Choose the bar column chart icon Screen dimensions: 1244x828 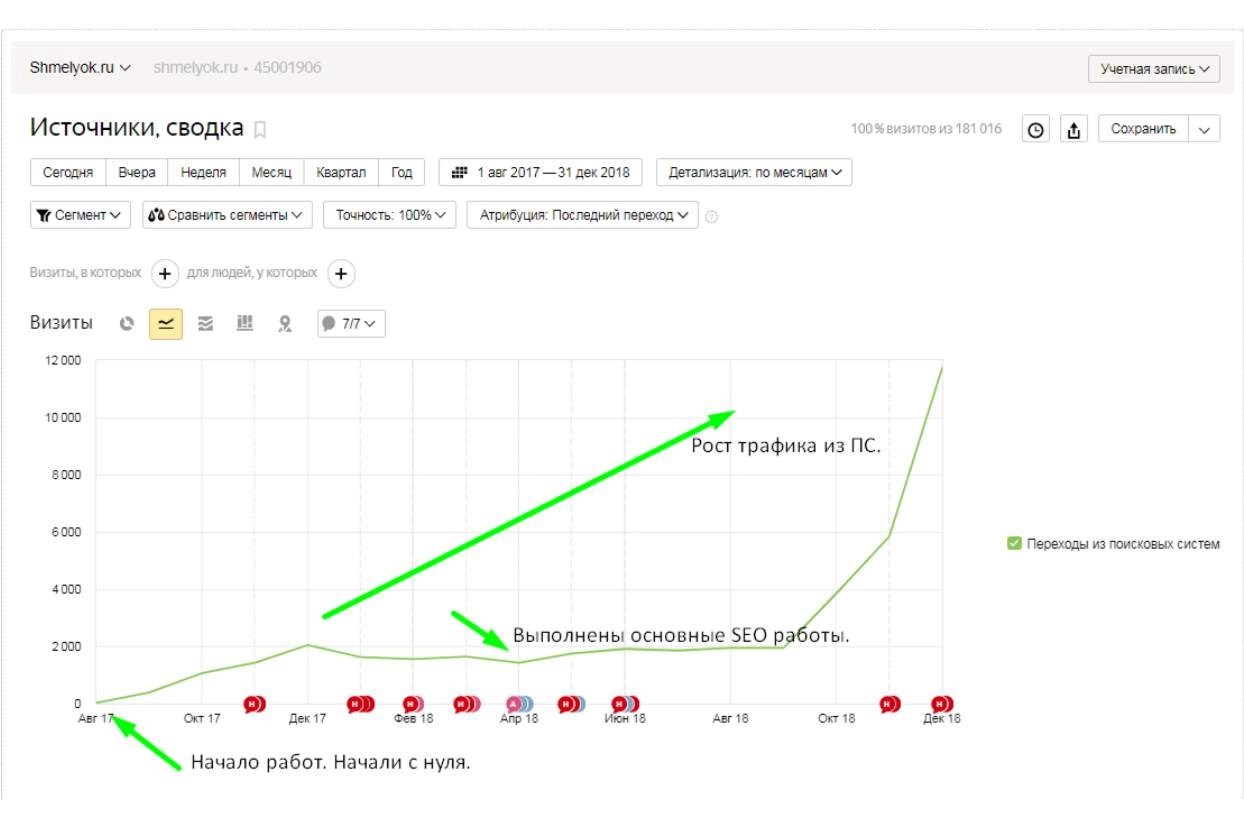pyautogui.click(x=244, y=324)
